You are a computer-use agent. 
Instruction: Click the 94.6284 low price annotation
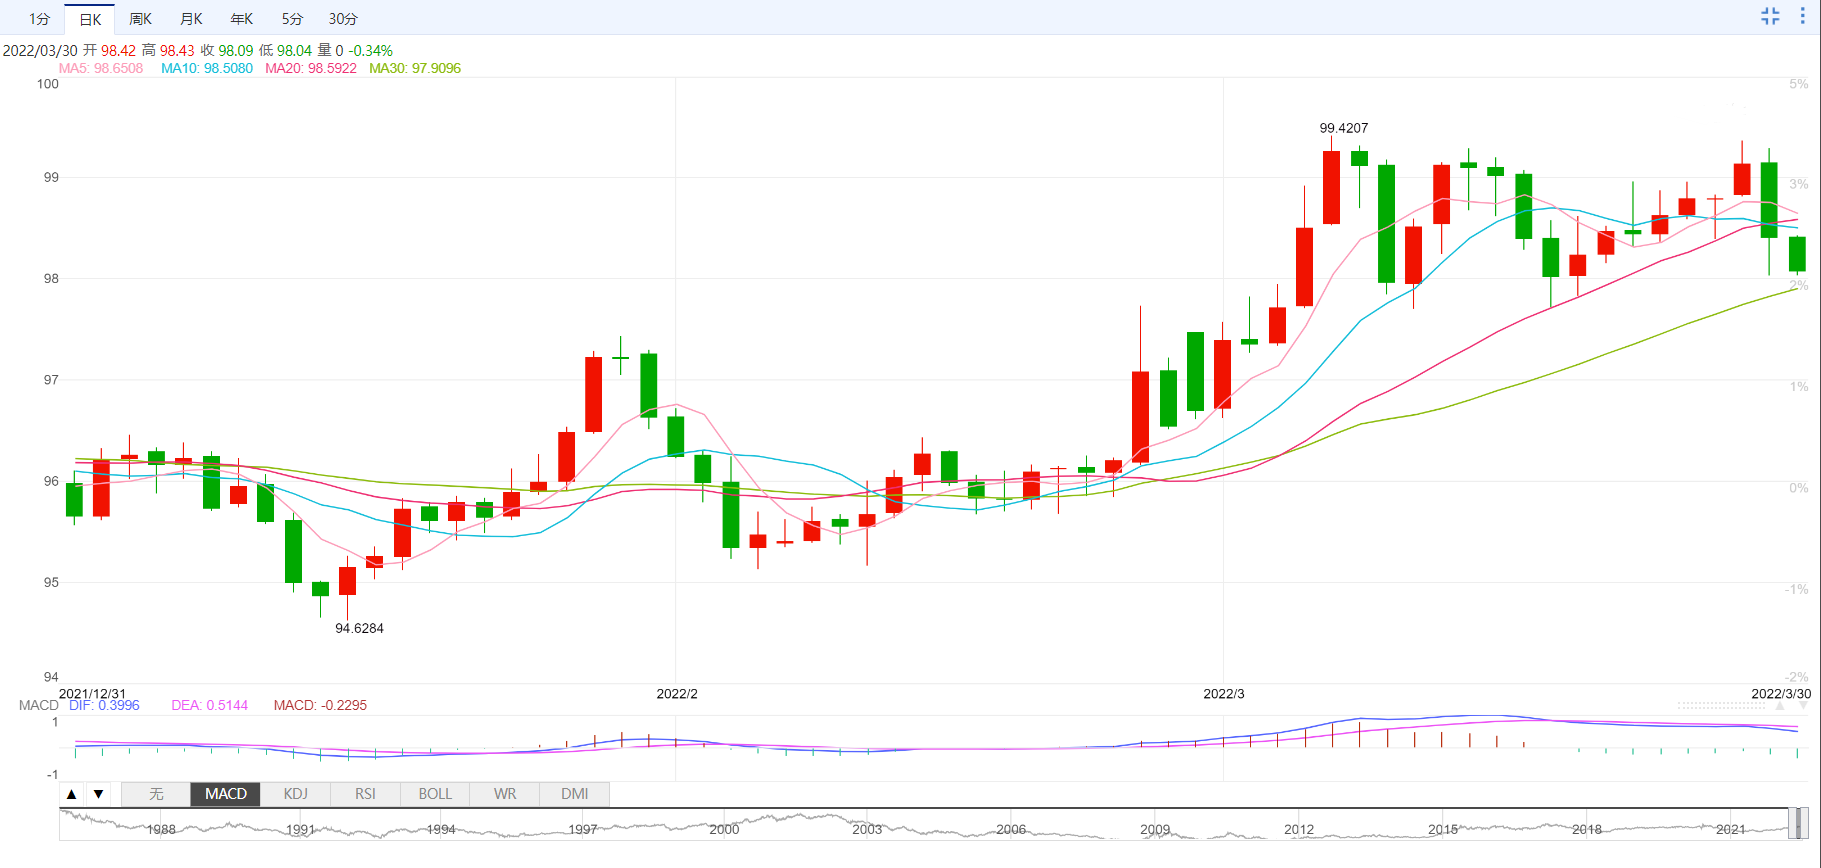click(359, 628)
